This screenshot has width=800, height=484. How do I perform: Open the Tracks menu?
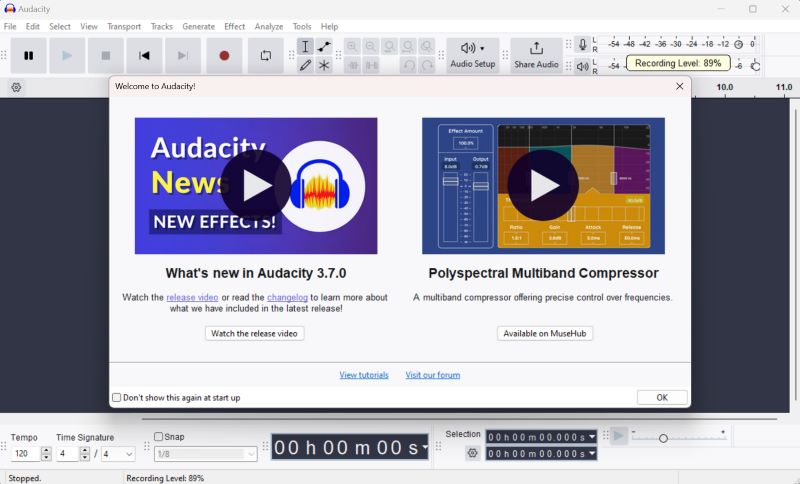[162, 27]
